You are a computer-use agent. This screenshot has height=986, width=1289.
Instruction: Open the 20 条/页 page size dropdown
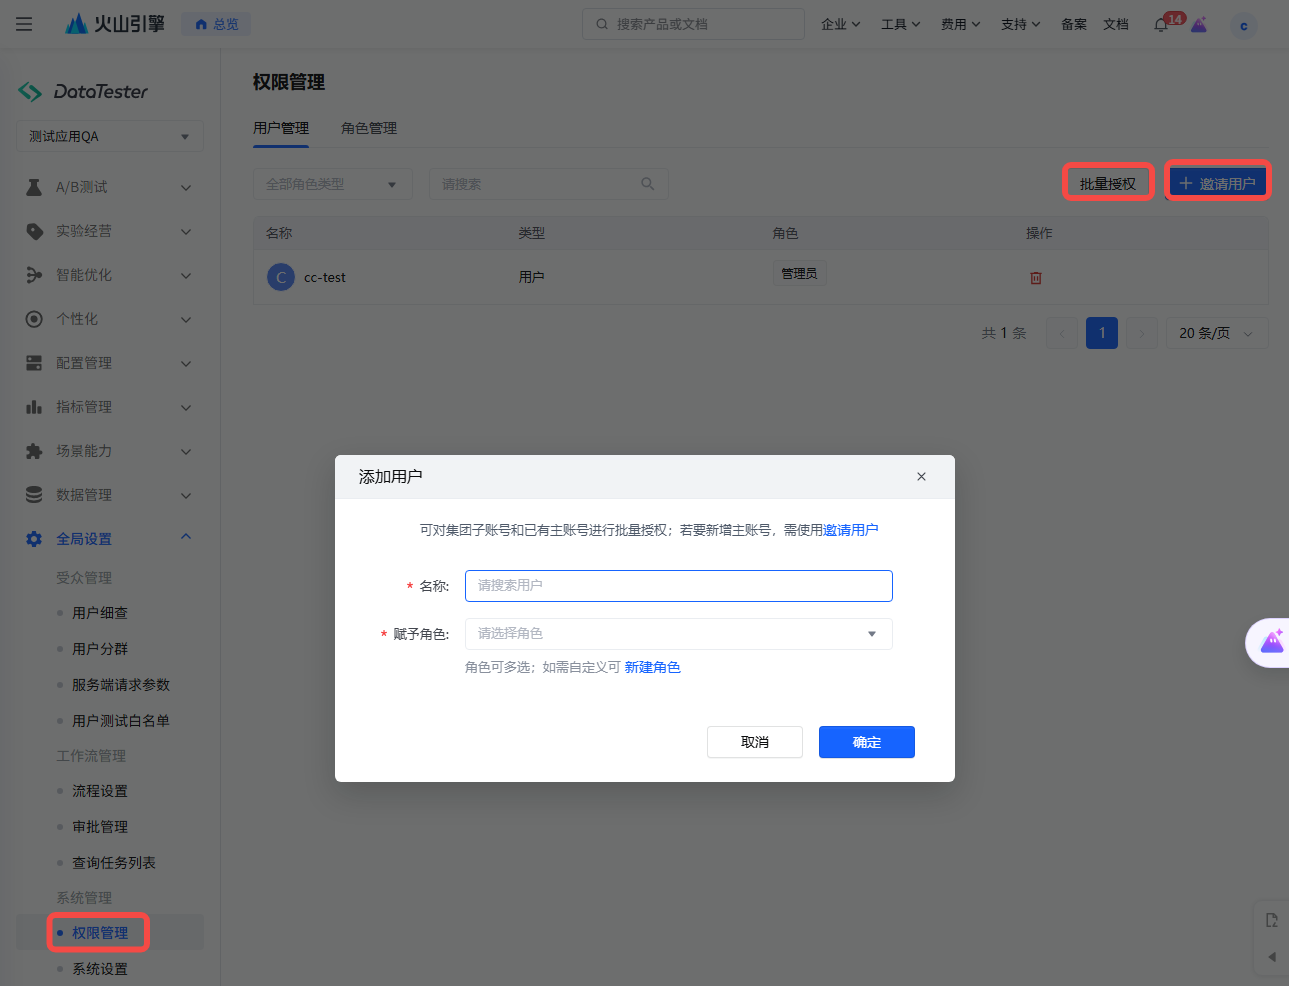(x=1217, y=333)
